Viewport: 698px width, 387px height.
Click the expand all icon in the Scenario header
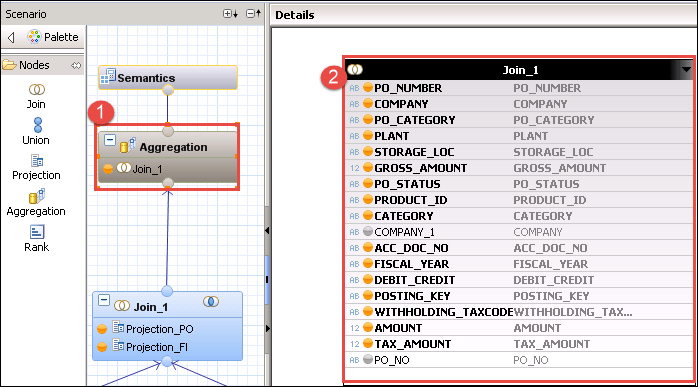click(x=230, y=14)
